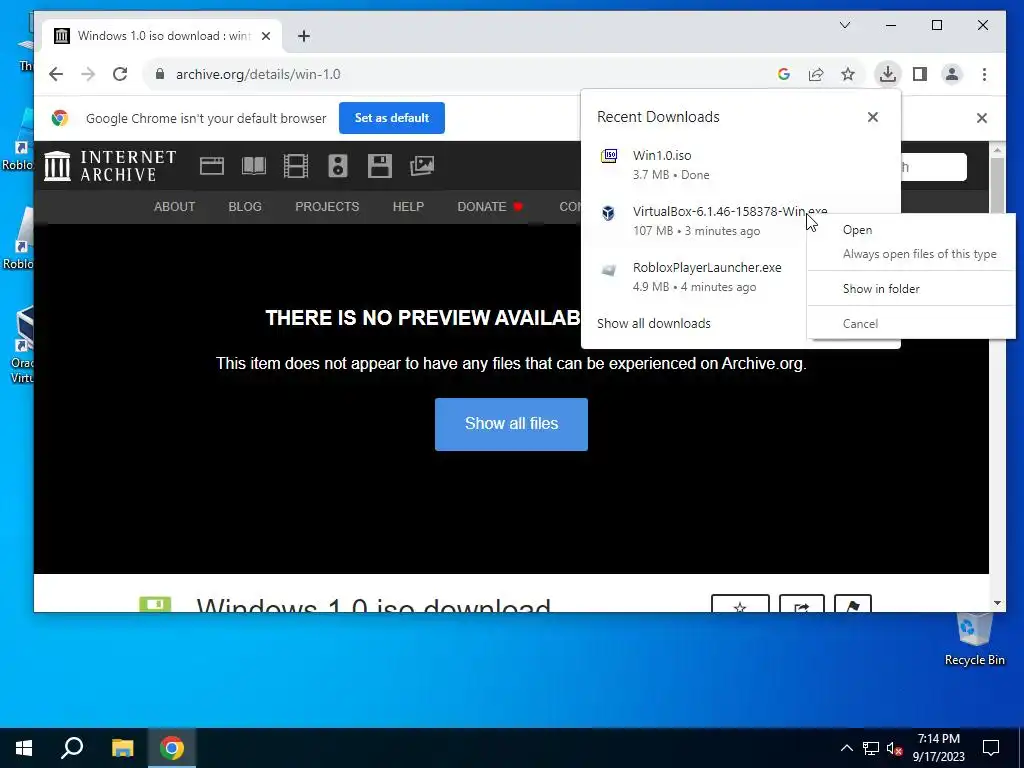
Task: Click the Win1.0.iso file icon
Action: click(609, 156)
